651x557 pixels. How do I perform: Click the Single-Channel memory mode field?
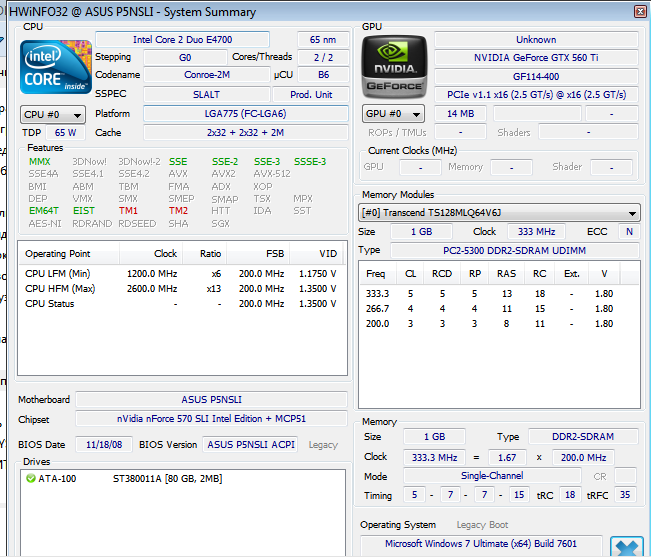[x=491, y=476]
